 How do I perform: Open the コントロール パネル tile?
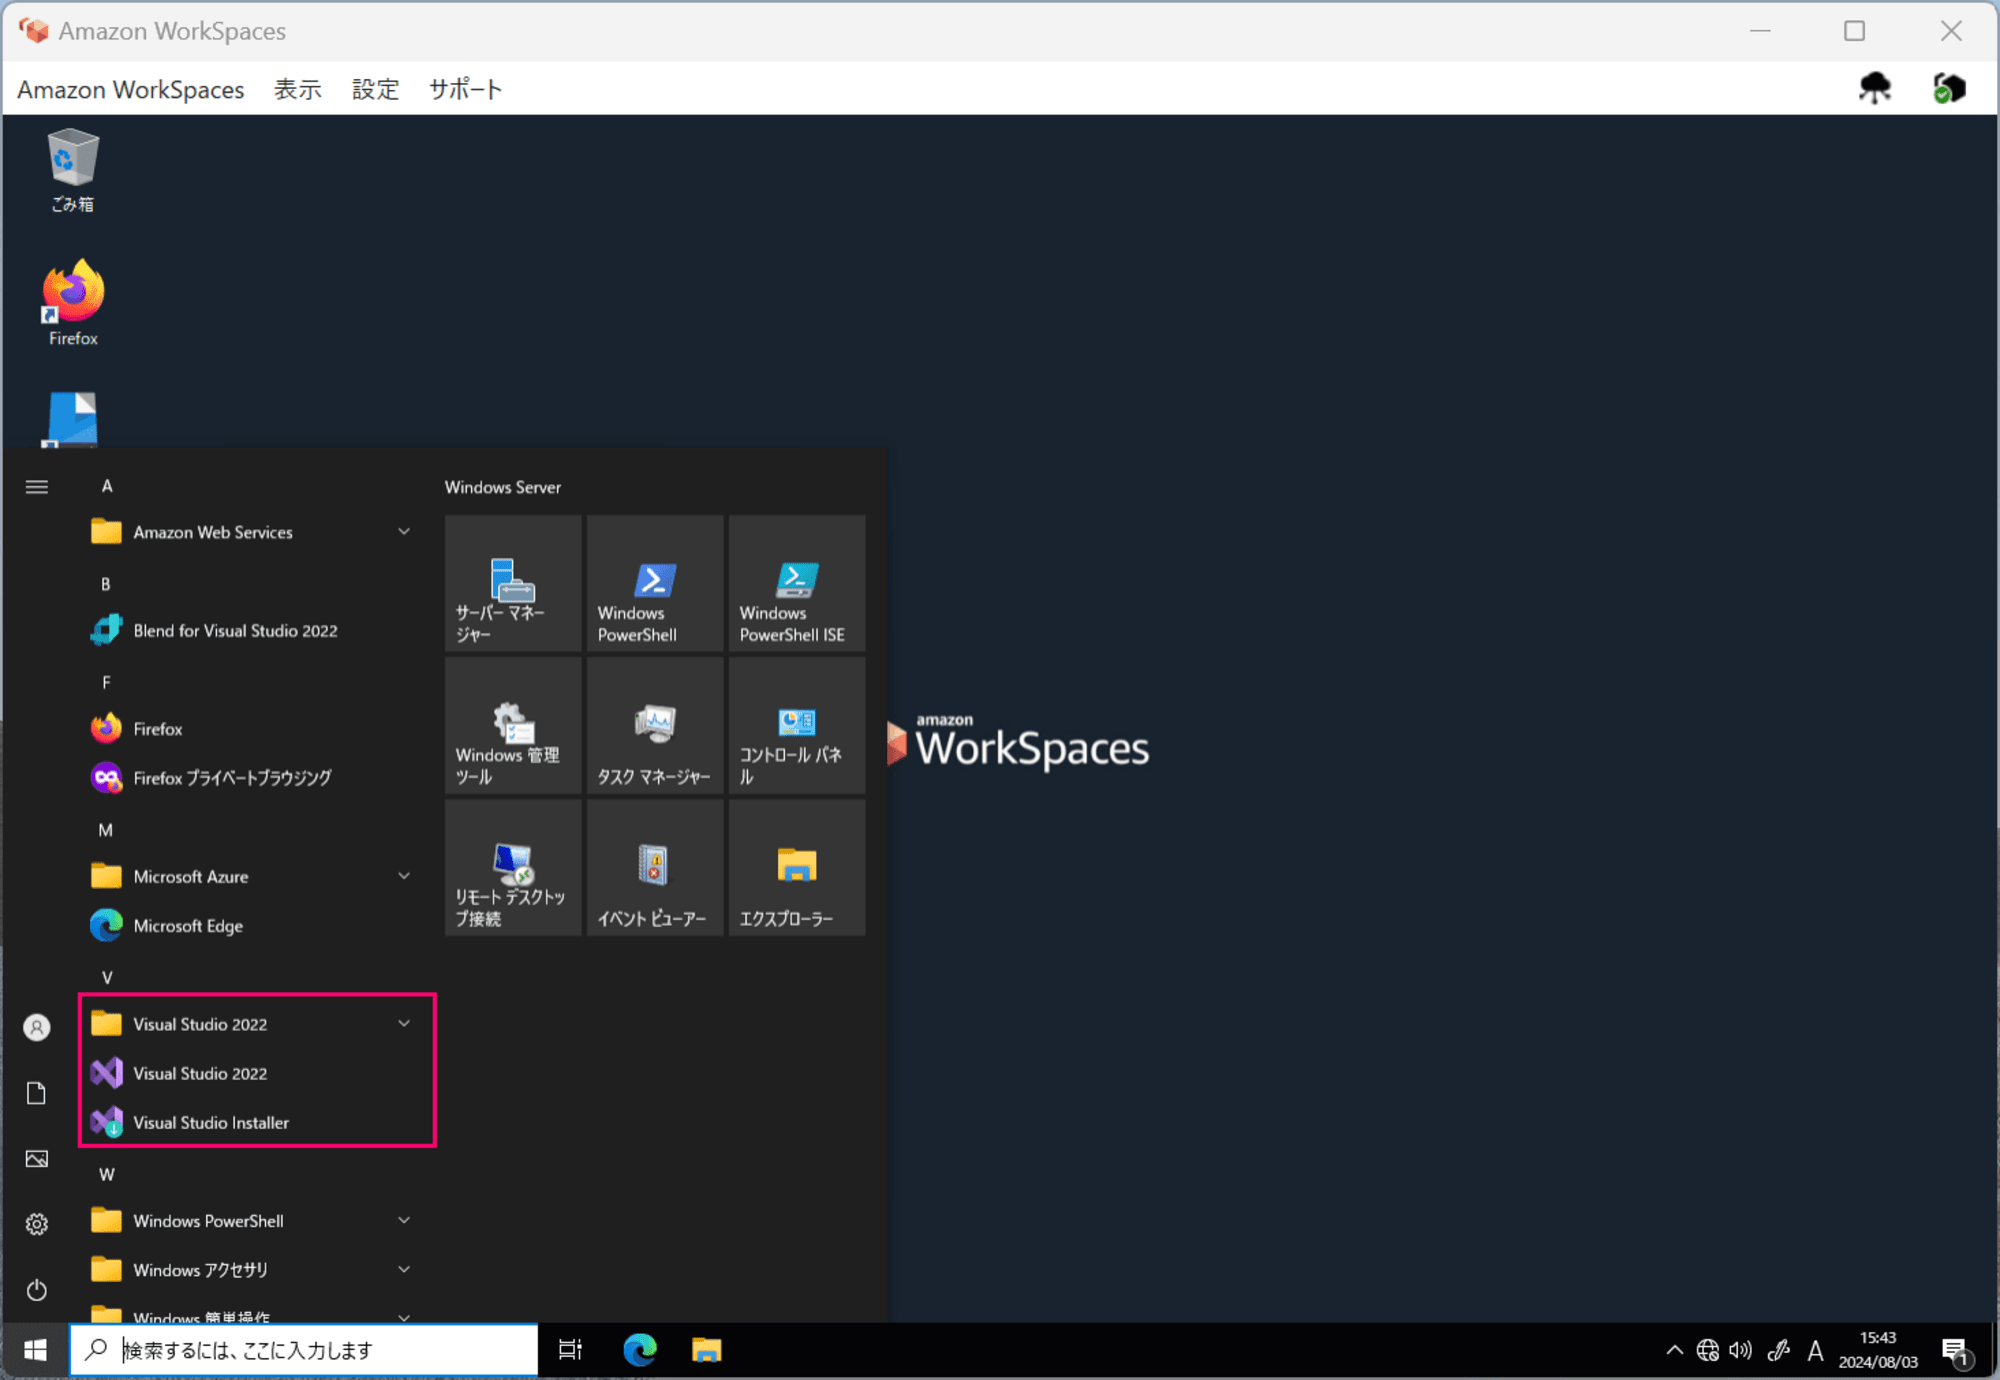(x=797, y=725)
